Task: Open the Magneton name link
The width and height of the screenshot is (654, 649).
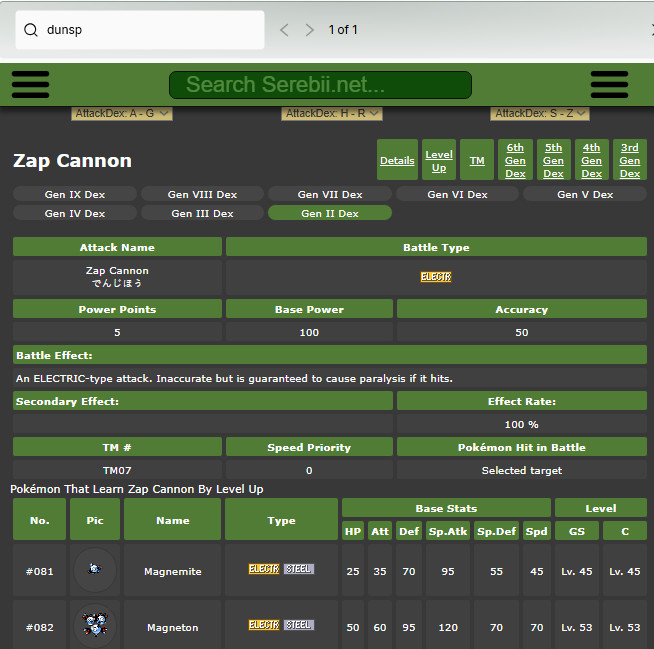Action: (173, 627)
